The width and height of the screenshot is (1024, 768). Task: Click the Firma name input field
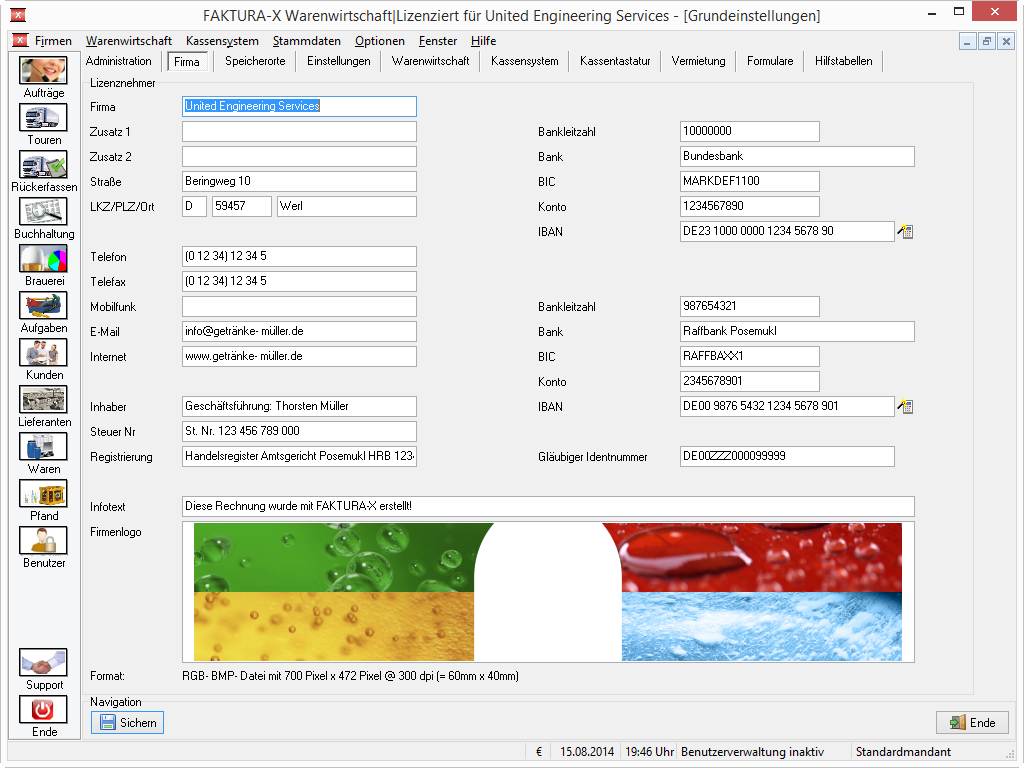coord(299,106)
